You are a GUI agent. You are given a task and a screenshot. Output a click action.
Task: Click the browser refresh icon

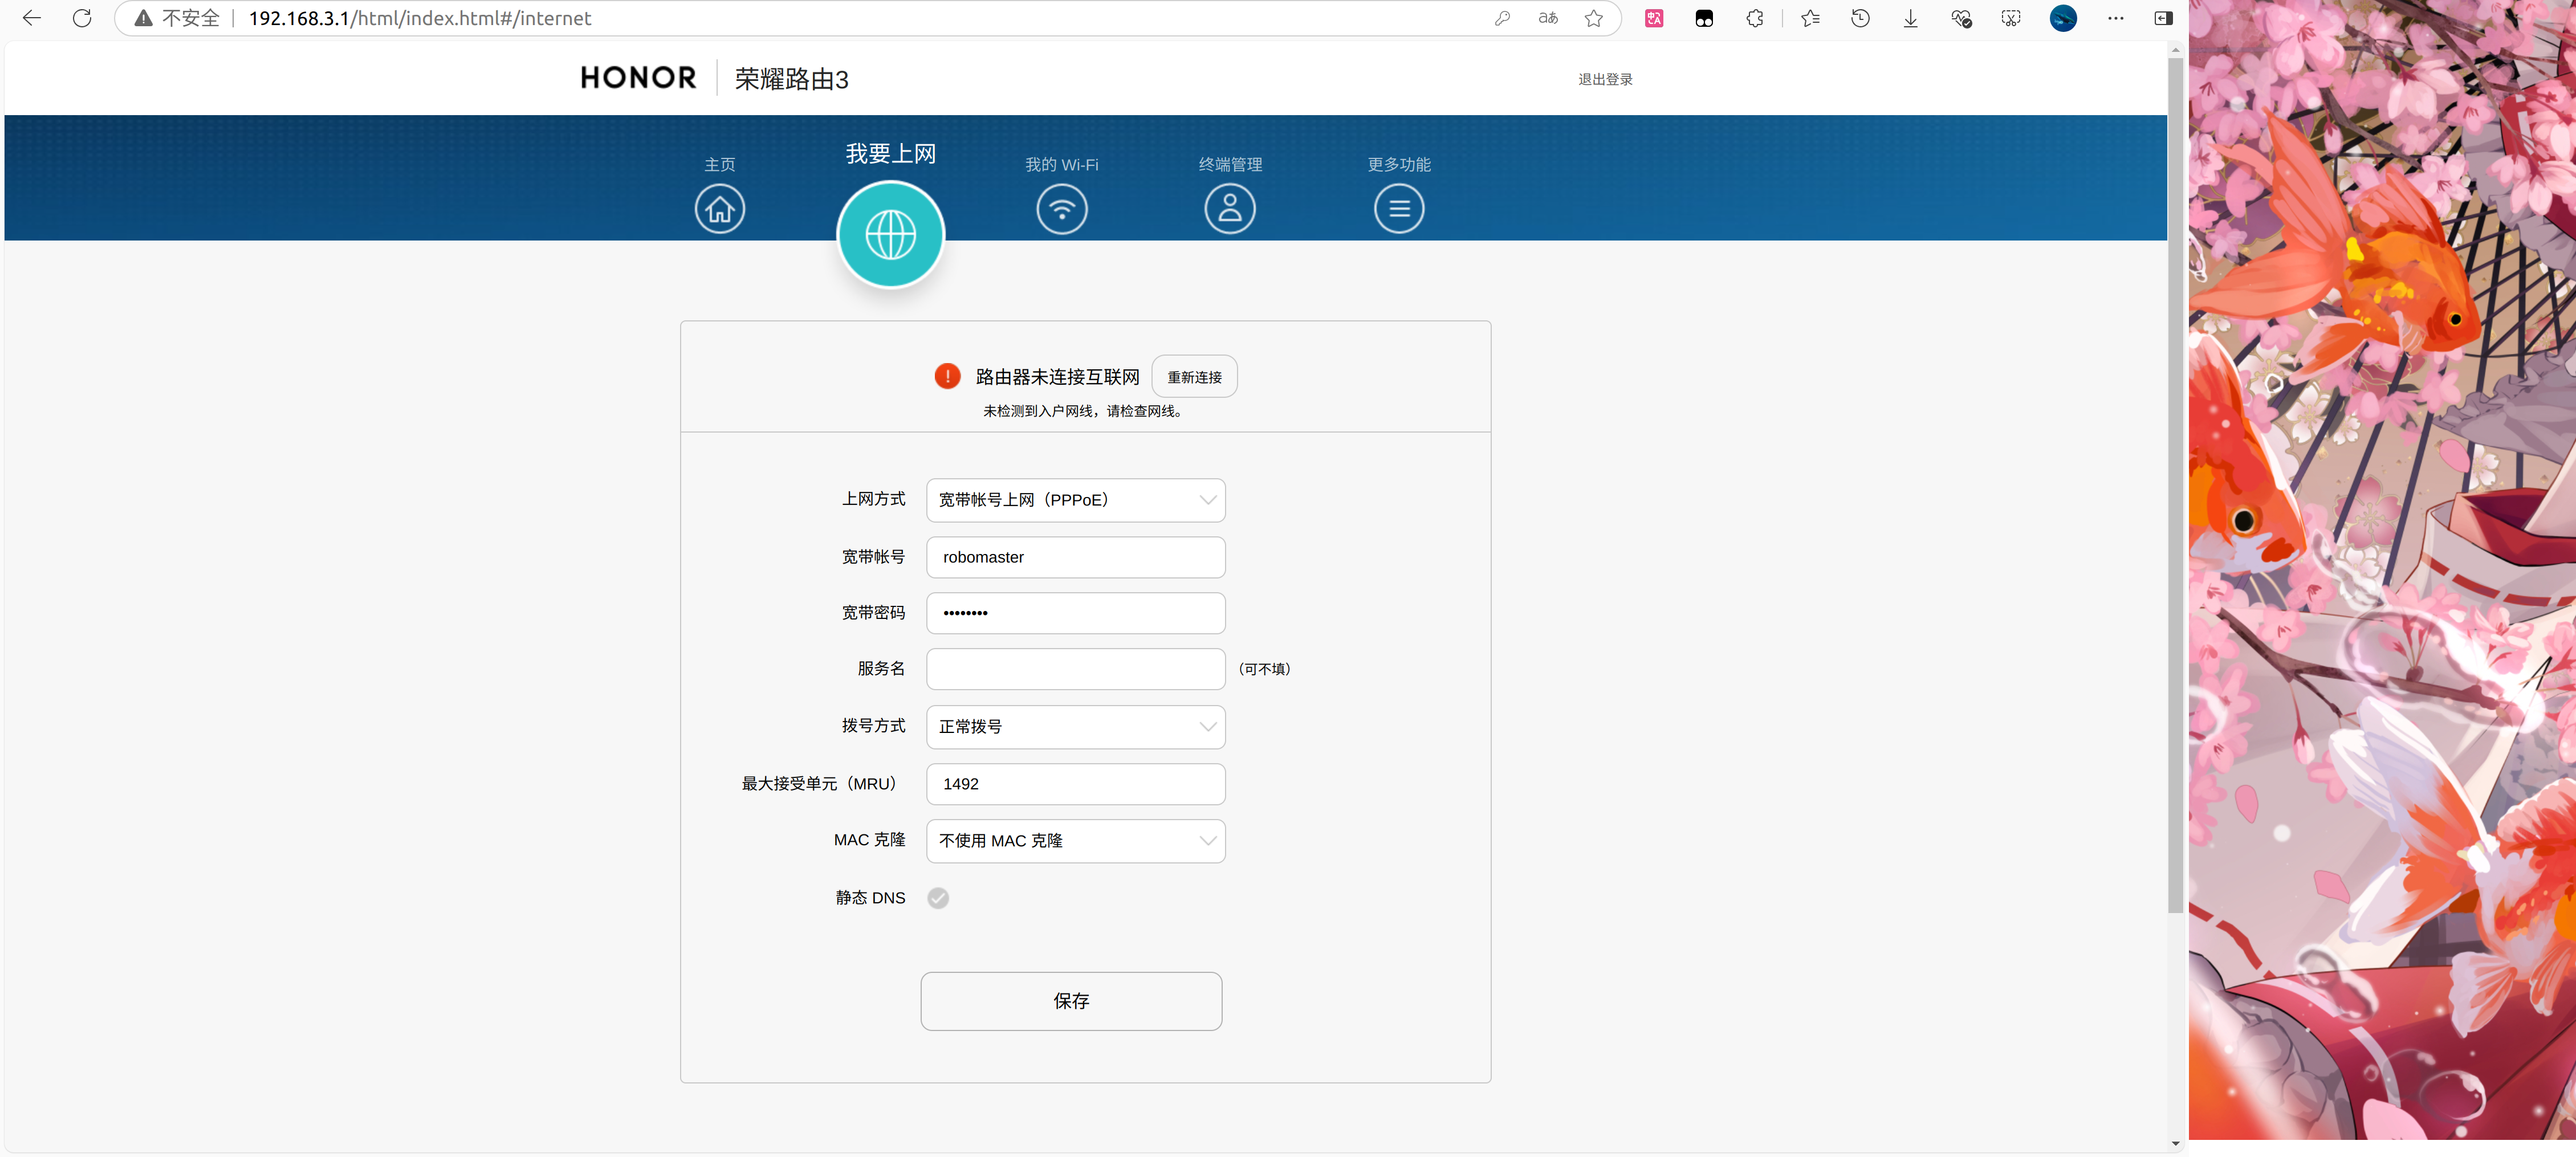coord(82,18)
